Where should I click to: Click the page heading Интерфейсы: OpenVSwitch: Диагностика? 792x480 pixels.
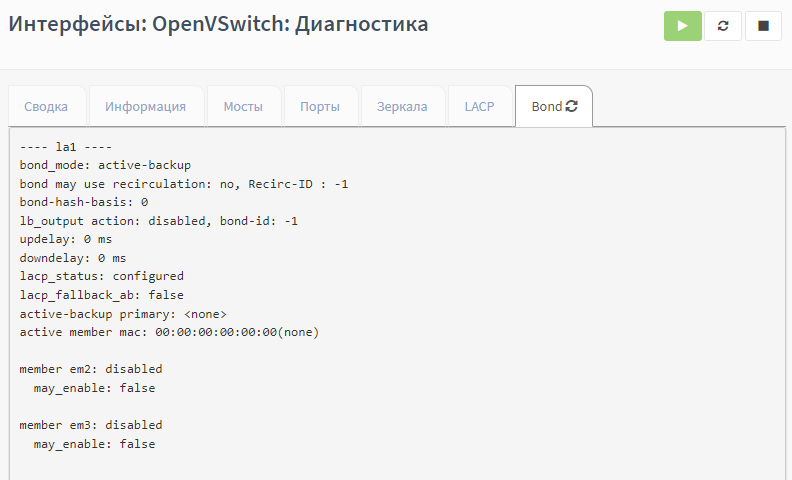point(219,24)
